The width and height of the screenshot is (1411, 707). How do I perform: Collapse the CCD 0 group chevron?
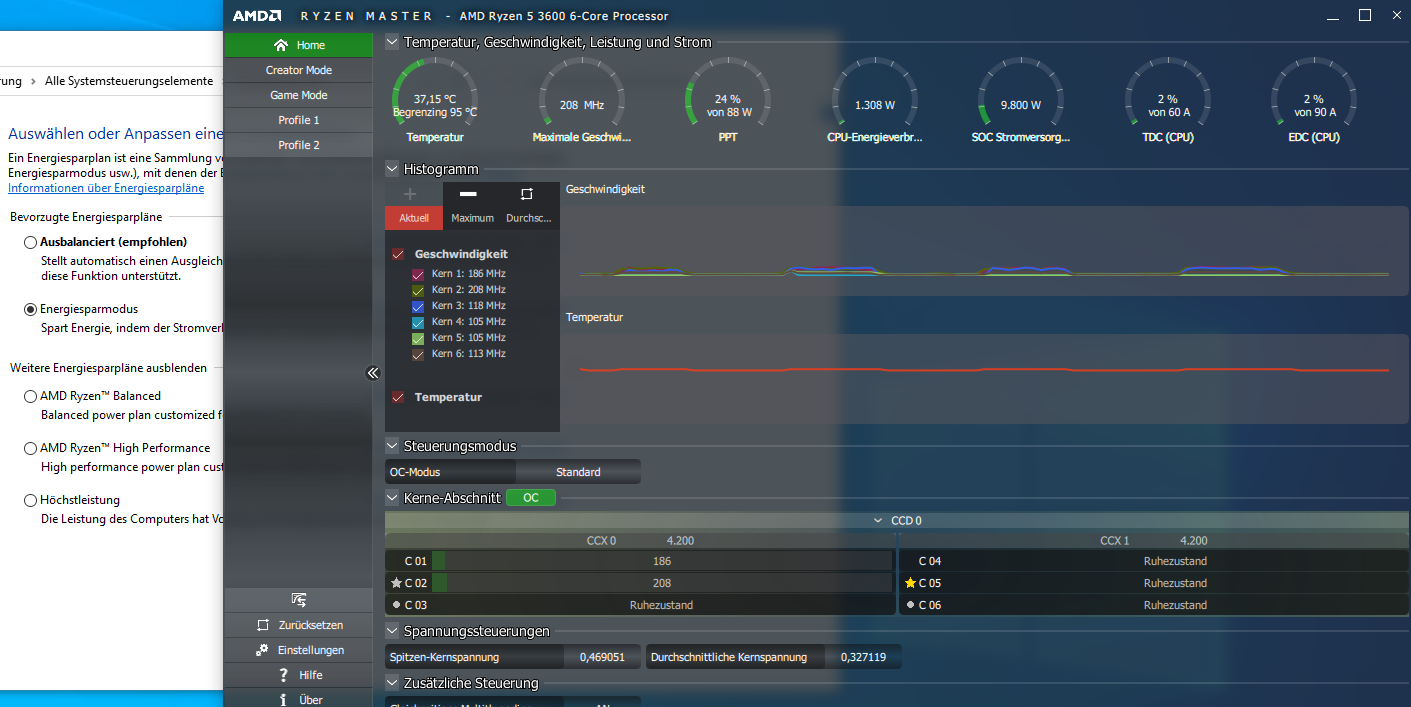click(878, 521)
